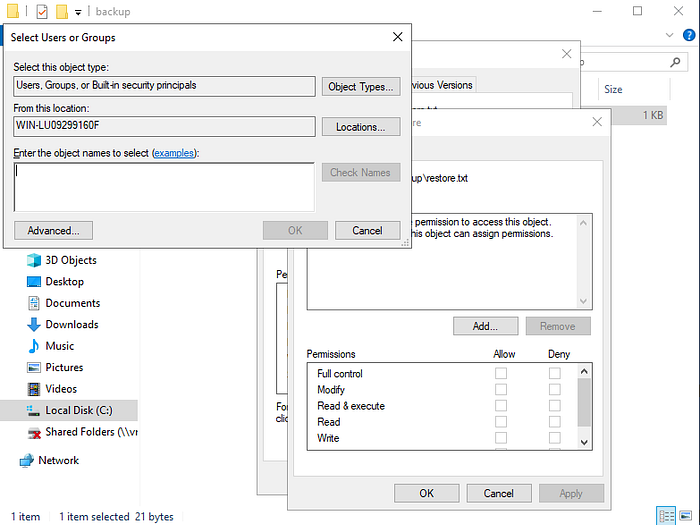Click Remove in the Permissions dialog

[558, 326]
